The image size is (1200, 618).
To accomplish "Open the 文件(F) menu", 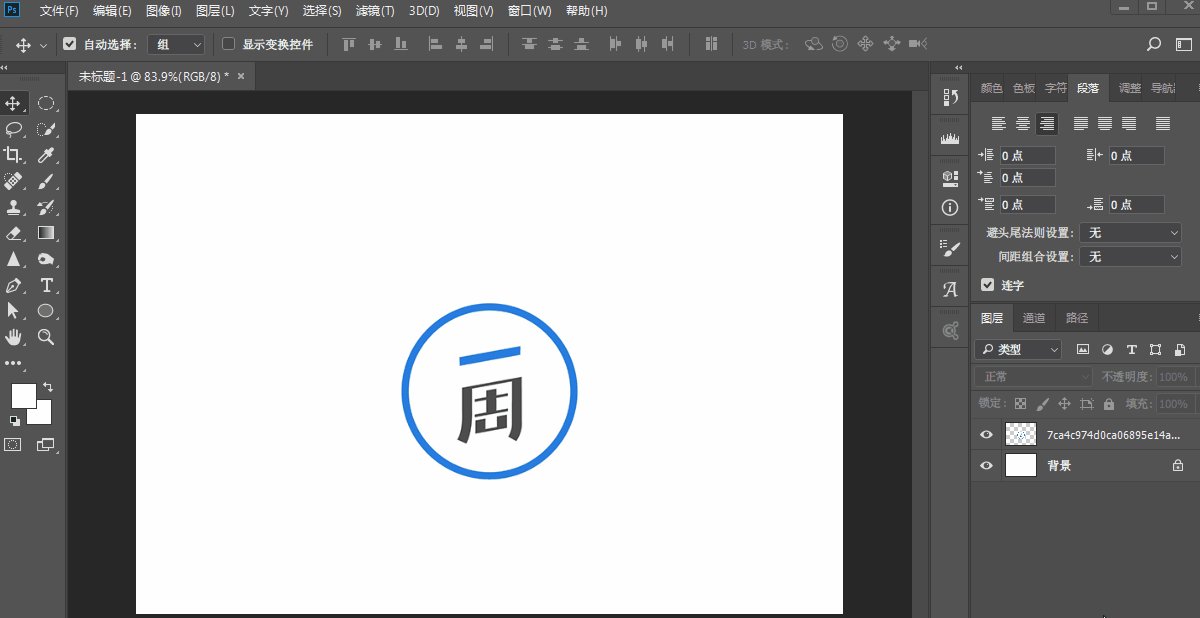I will [59, 11].
